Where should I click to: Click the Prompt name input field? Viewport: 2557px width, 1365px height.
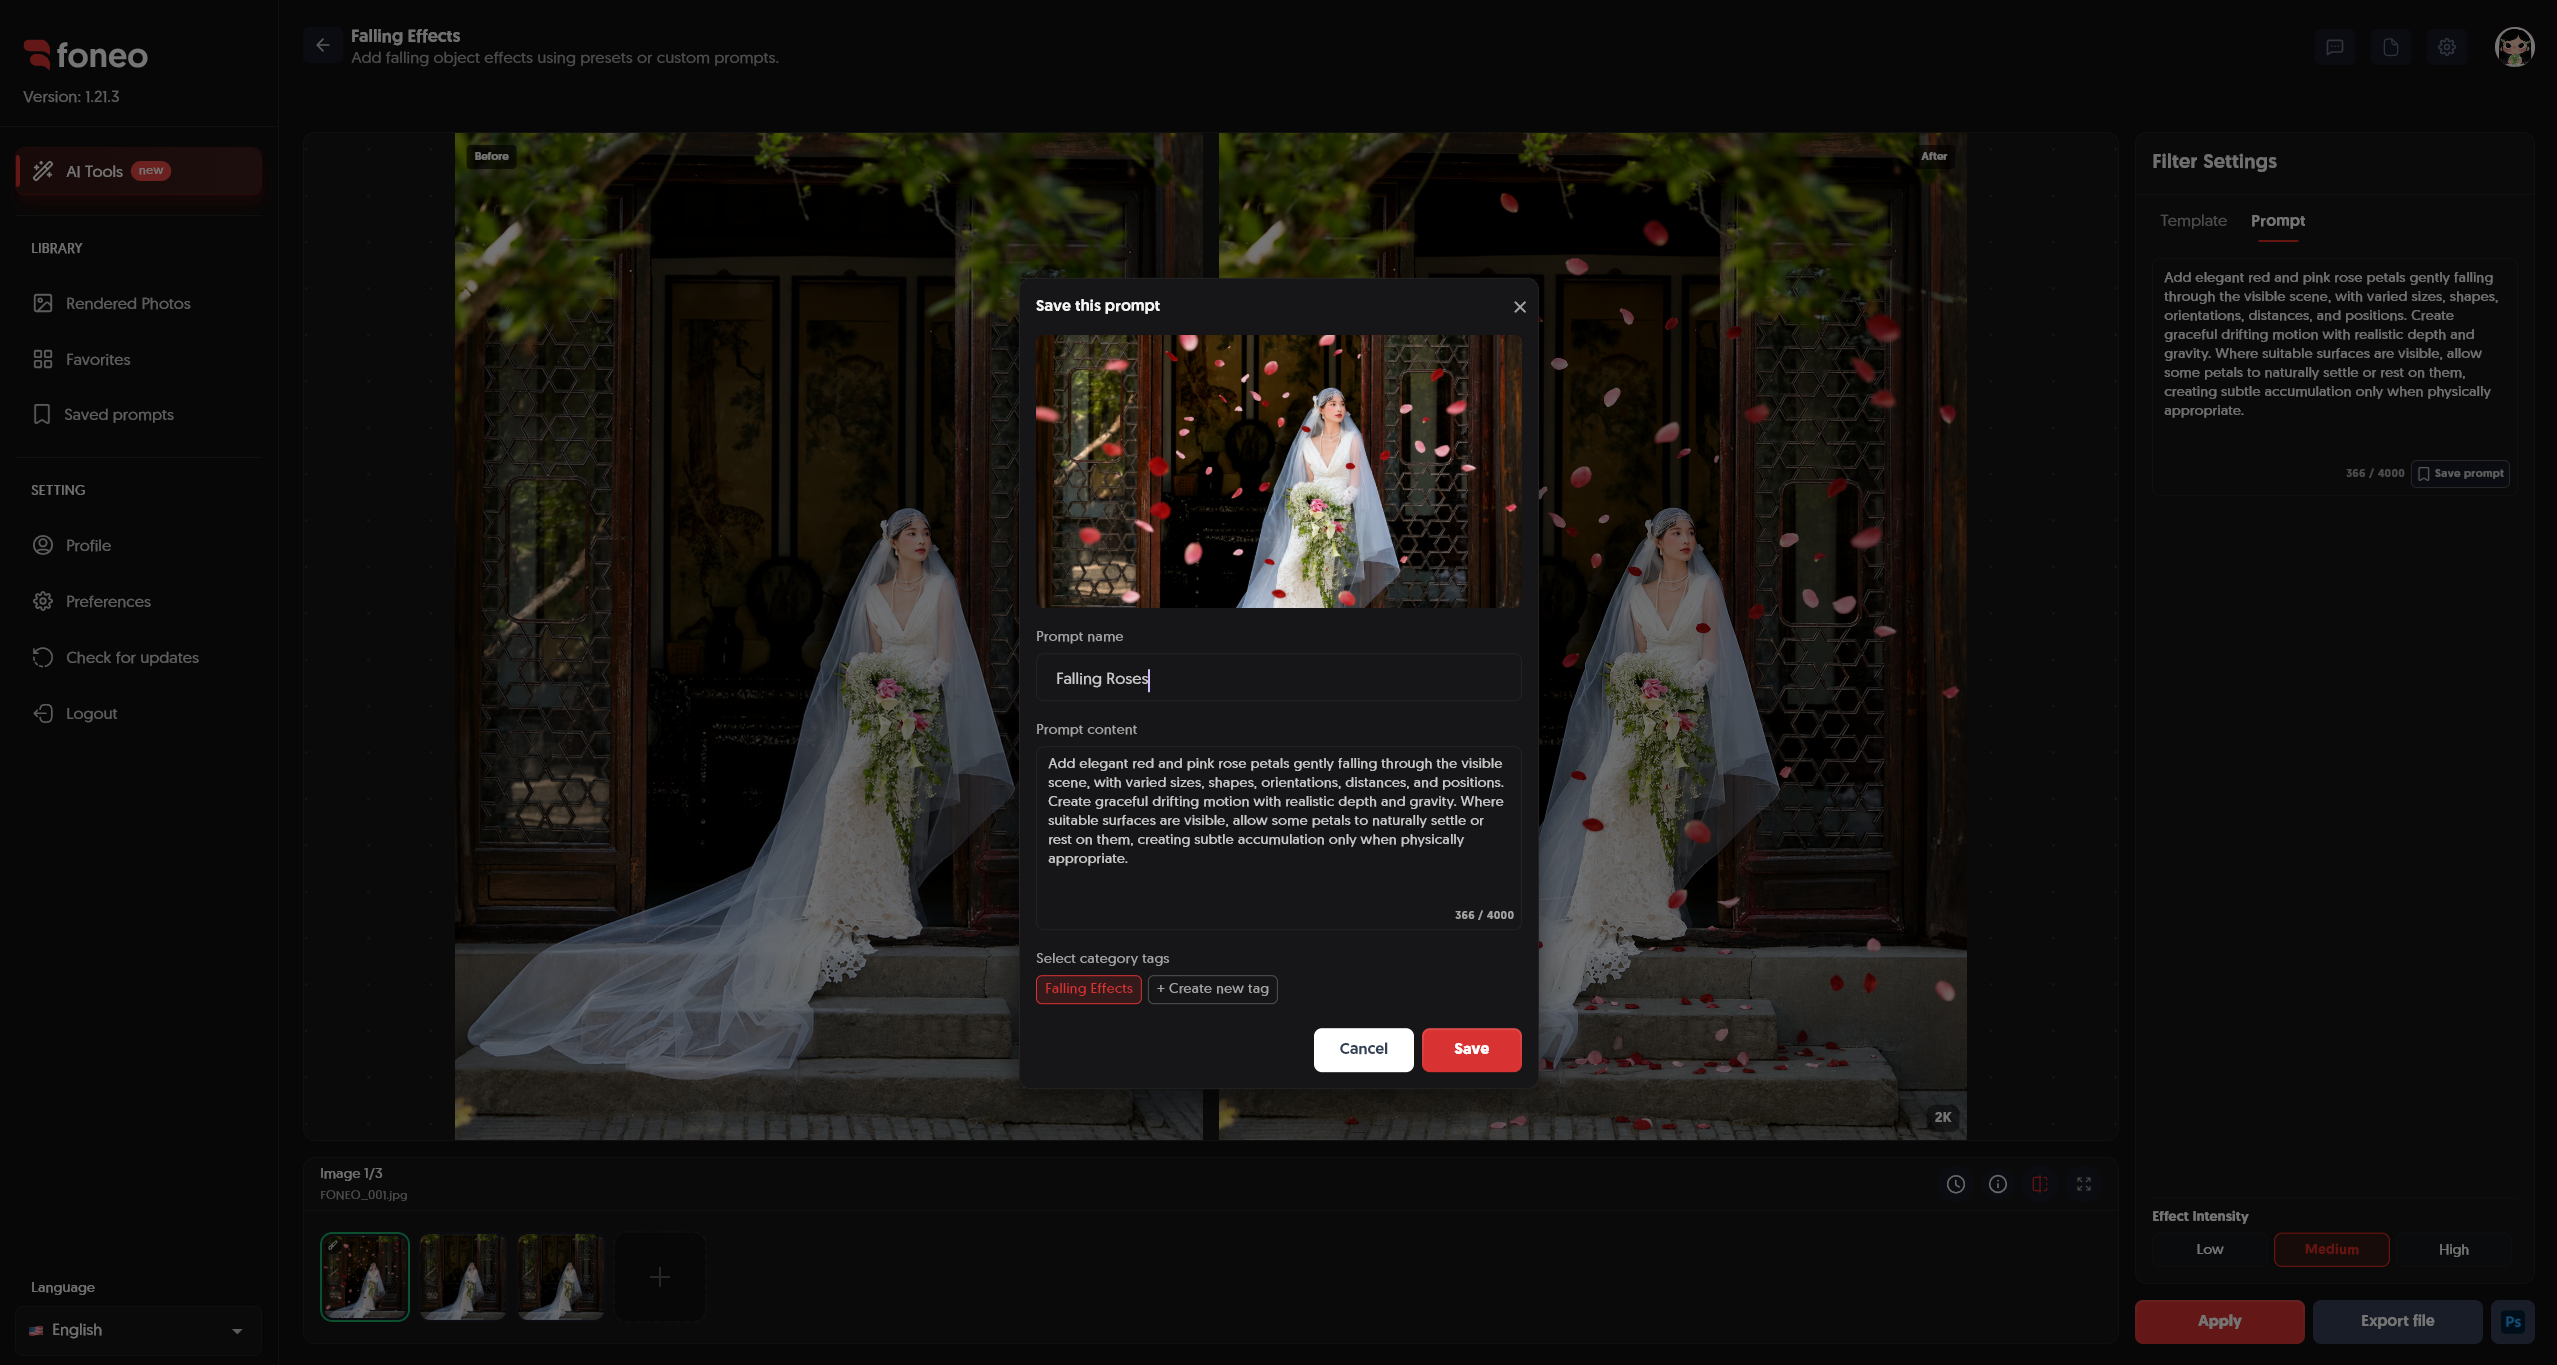tap(1278, 678)
